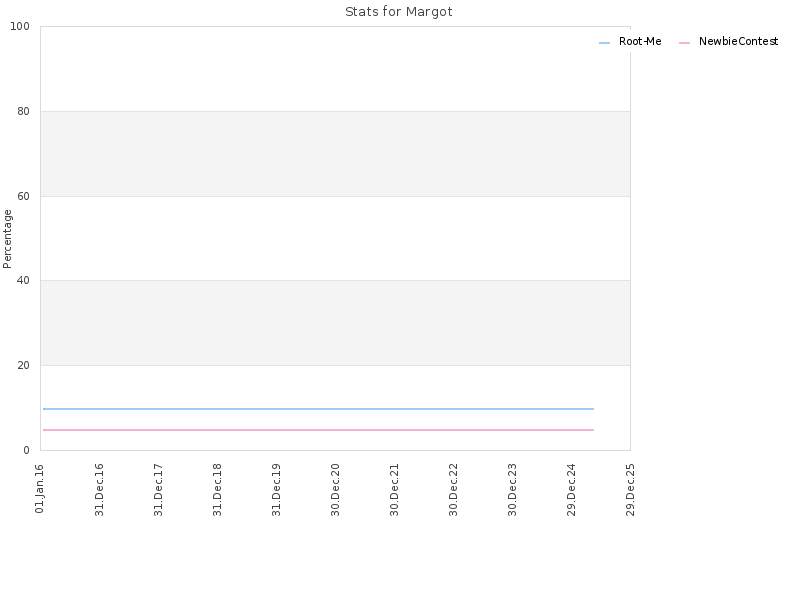Select the 31.Dec.18 x-axis label
The image size is (800, 600).
coord(217,490)
